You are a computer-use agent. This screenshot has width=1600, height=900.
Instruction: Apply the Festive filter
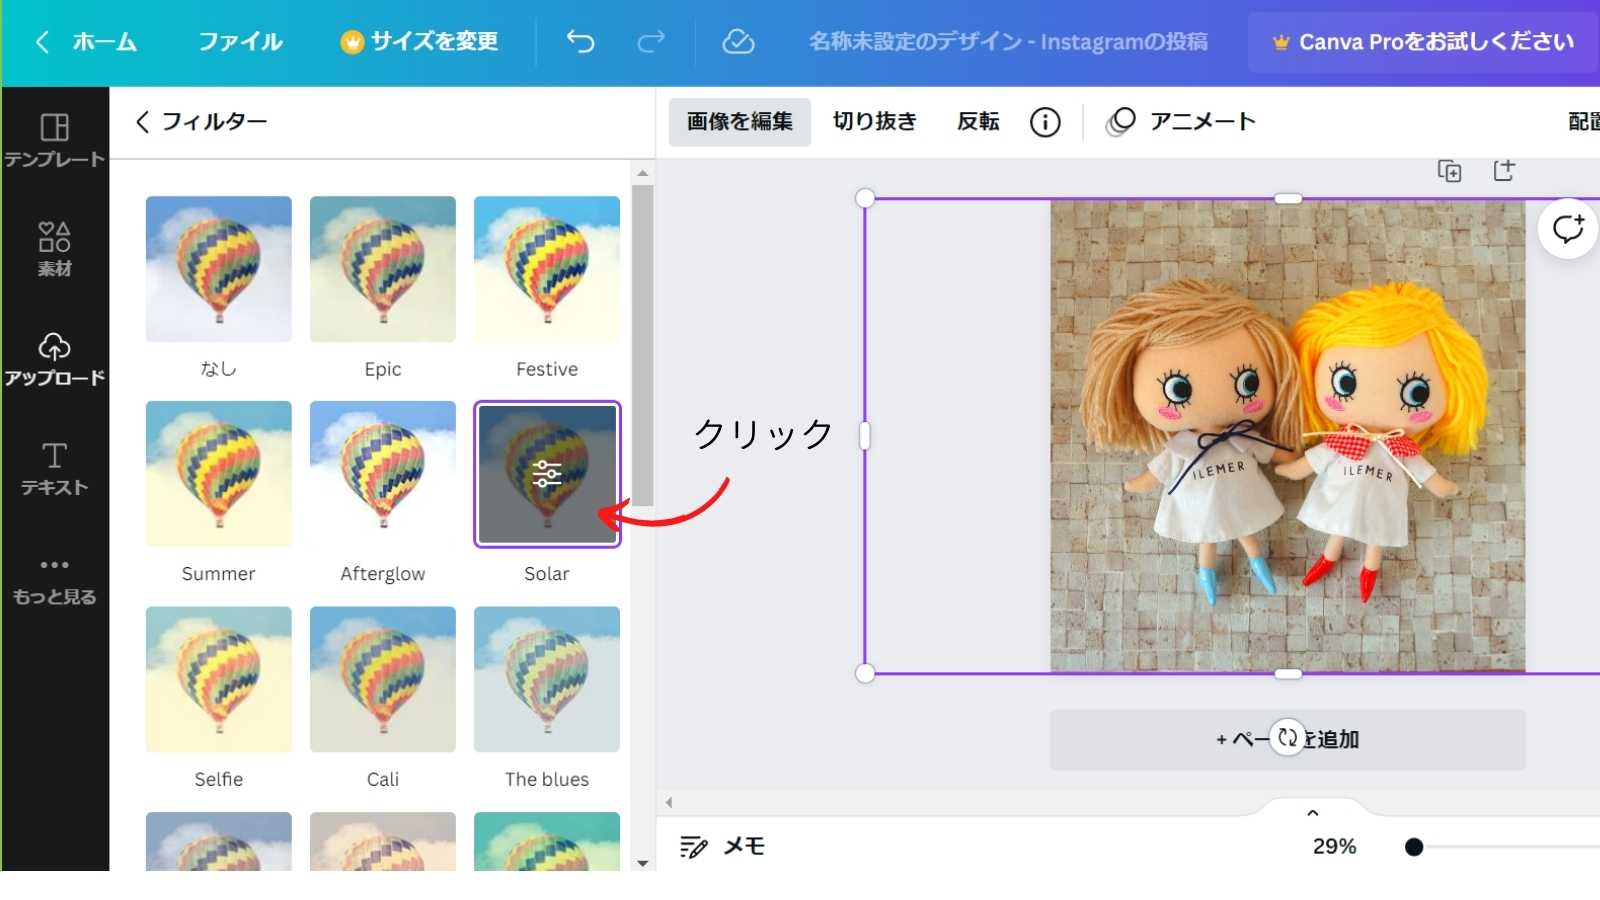coord(547,269)
